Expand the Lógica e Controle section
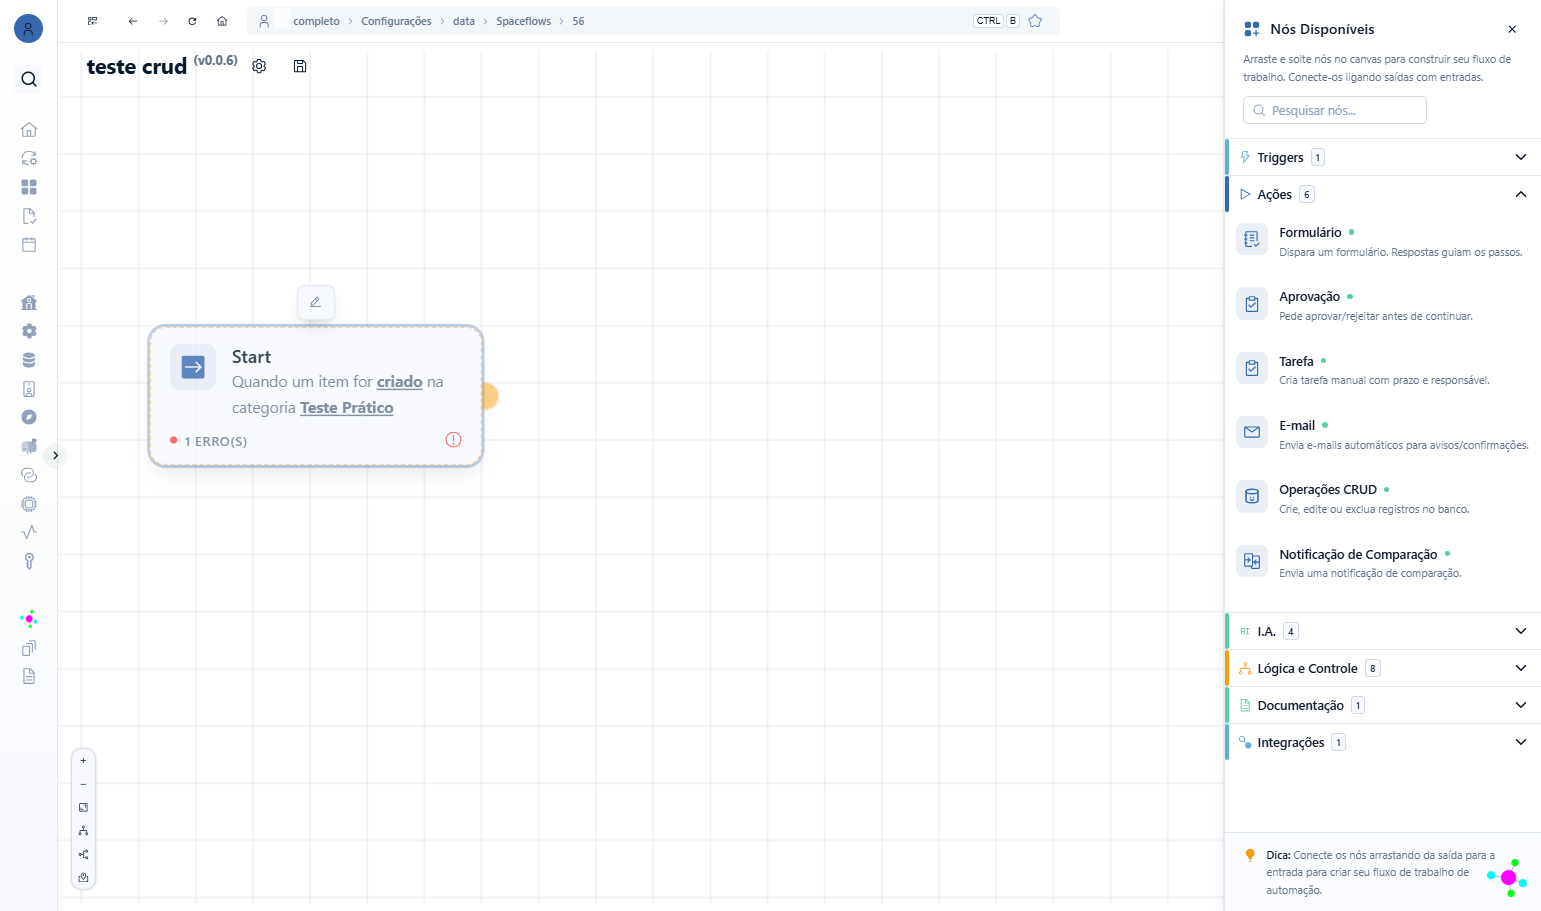The image size is (1541, 911). click(1383, 668)
